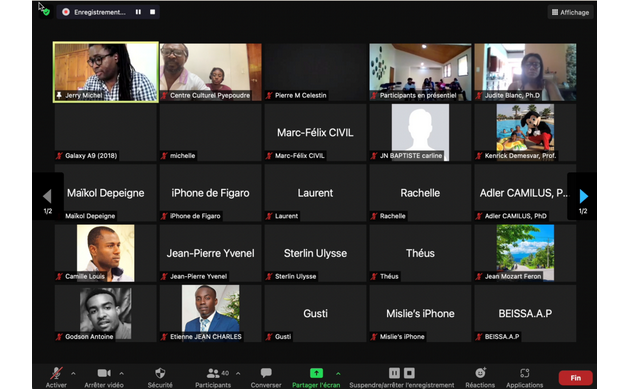Click the green Partager l'écran icon
The height and width of the screenshot is (389, 630).
coord(316,373)
